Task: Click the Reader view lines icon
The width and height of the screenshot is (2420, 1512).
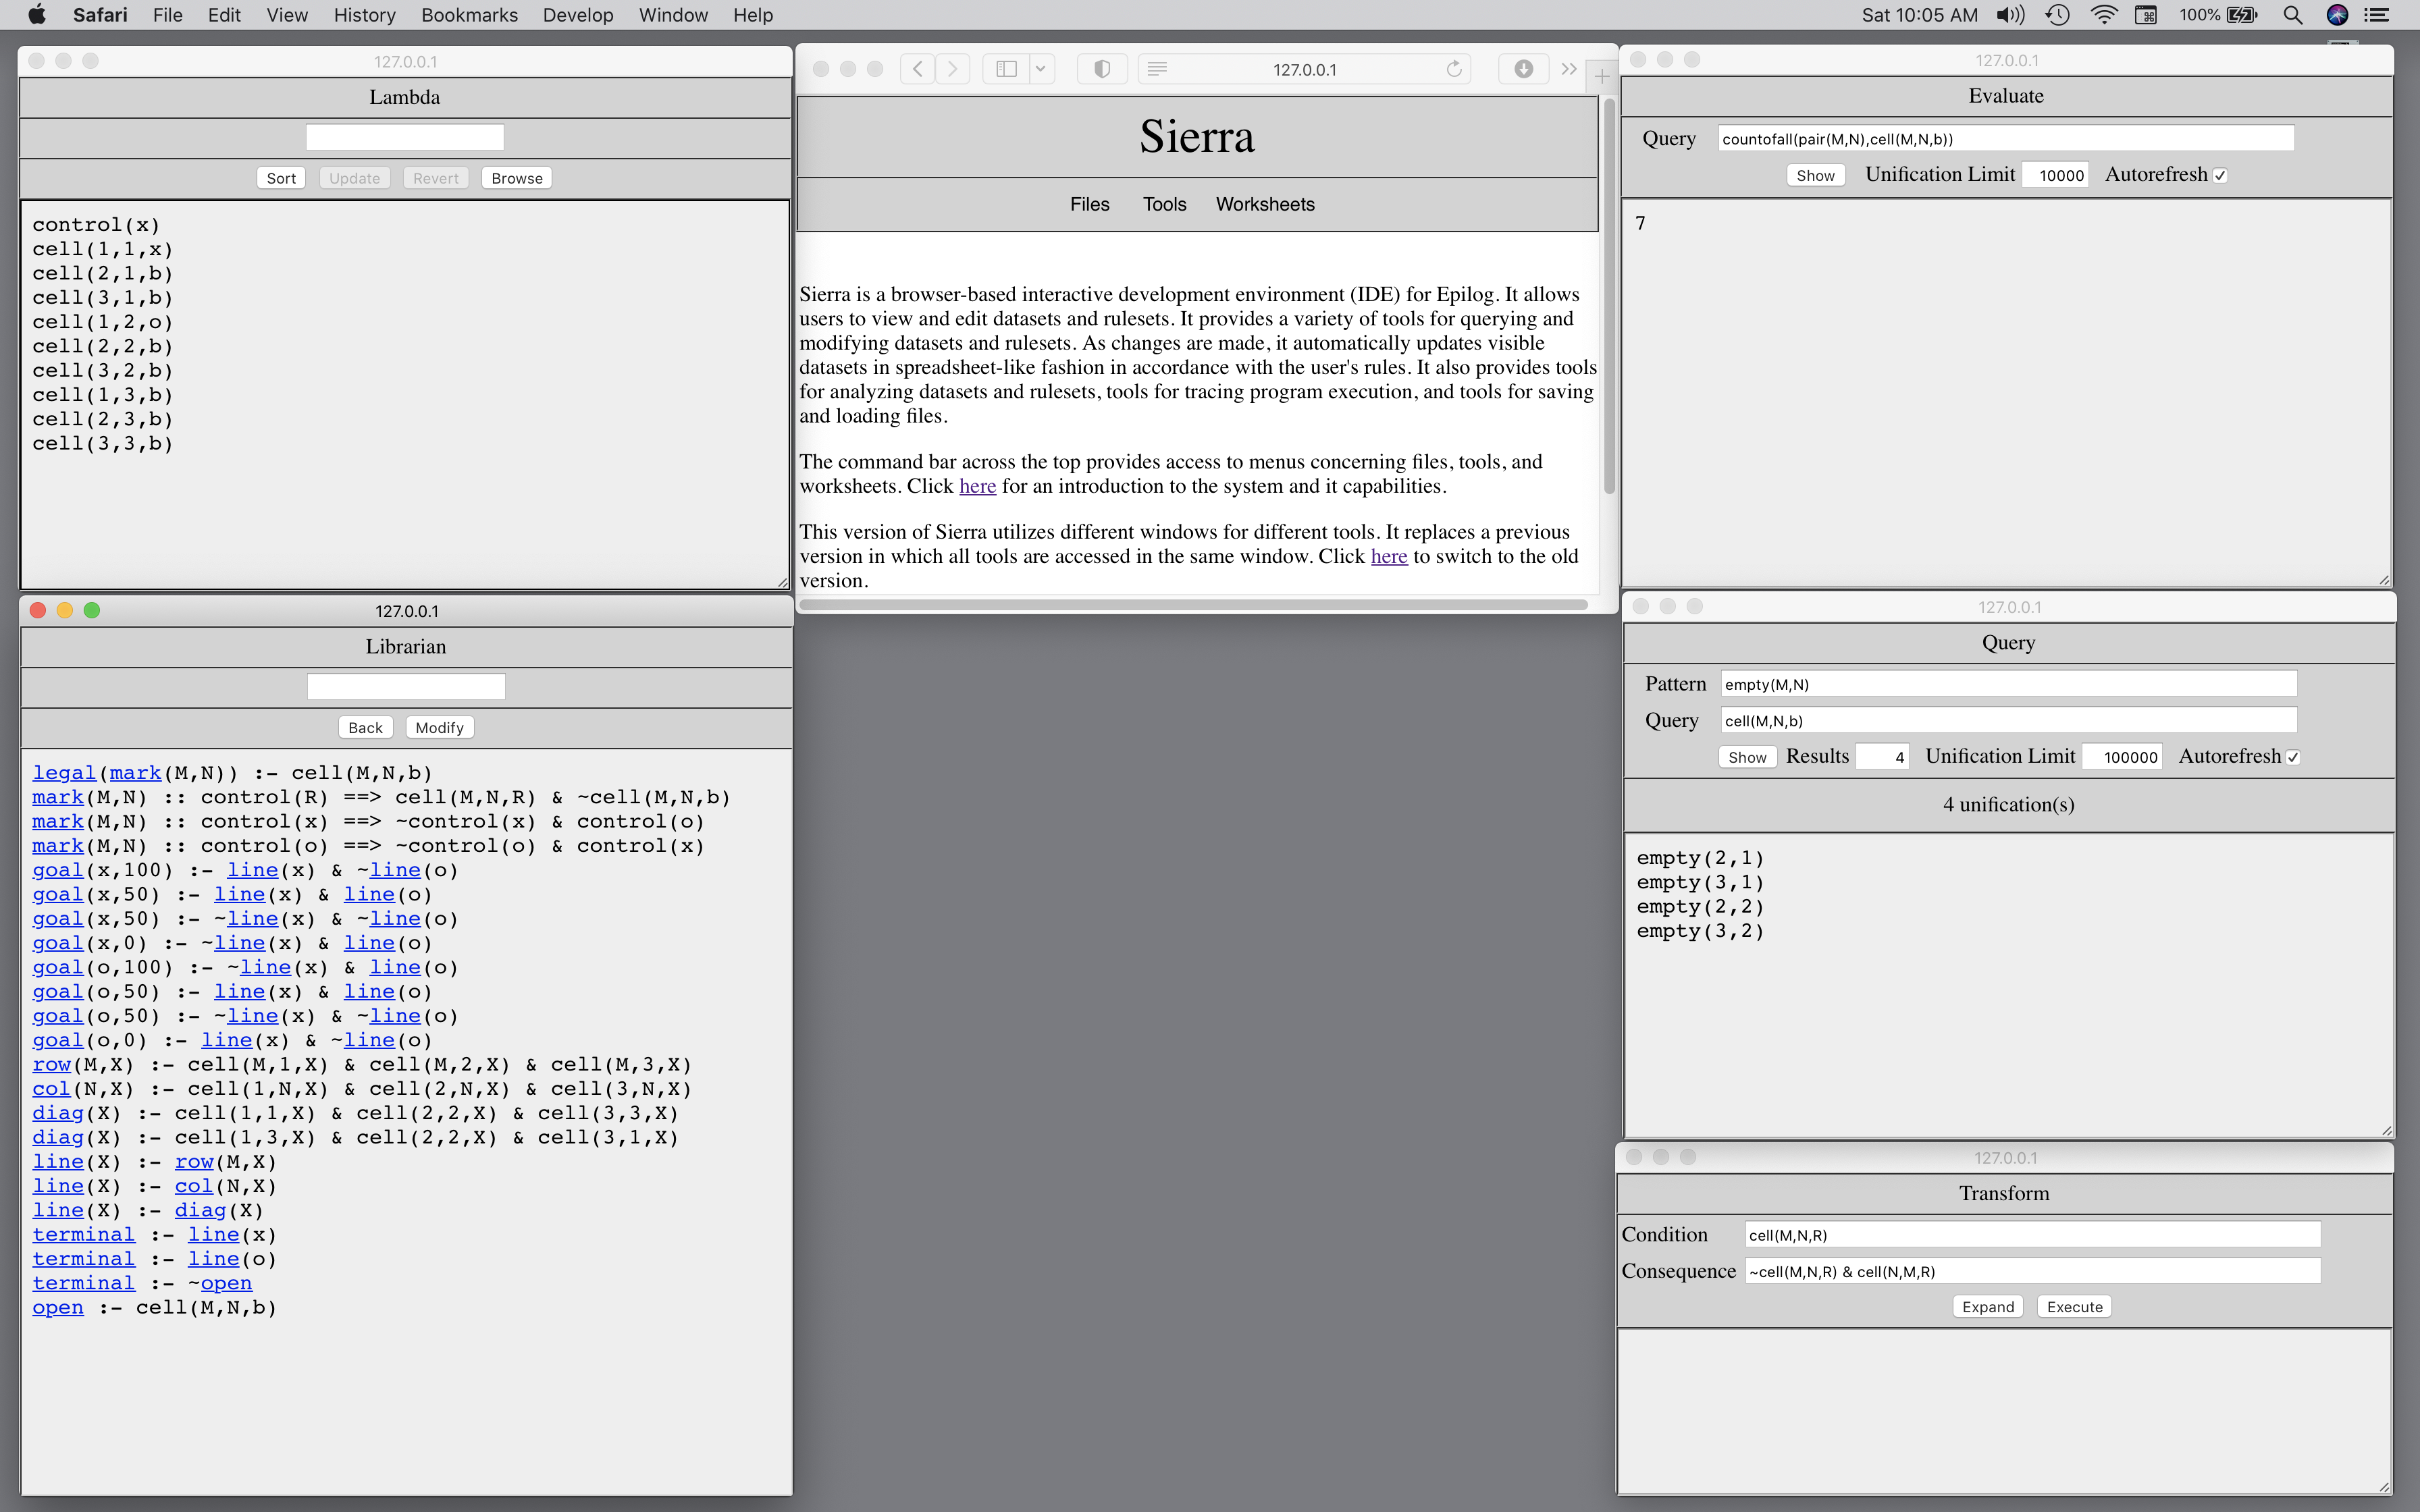Action: [1157, 69]
